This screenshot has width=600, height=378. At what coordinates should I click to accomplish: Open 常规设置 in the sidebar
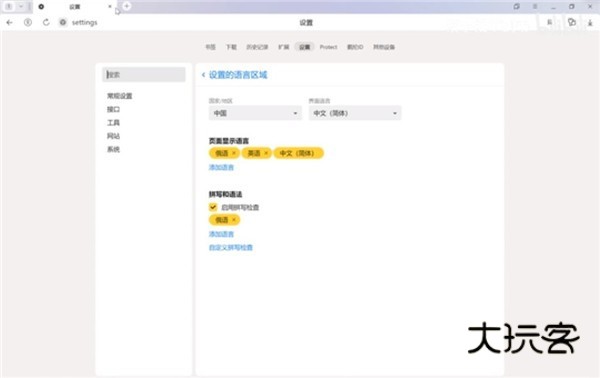coord(119,96)
